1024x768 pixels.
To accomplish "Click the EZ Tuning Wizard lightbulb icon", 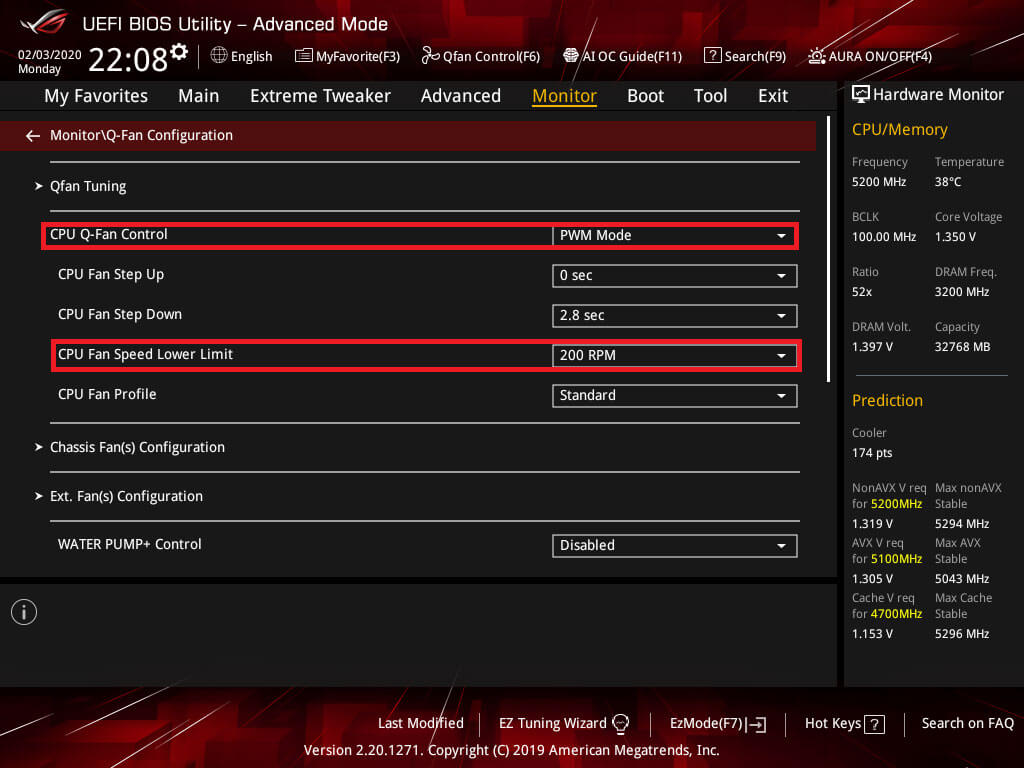I will [620, 724].
